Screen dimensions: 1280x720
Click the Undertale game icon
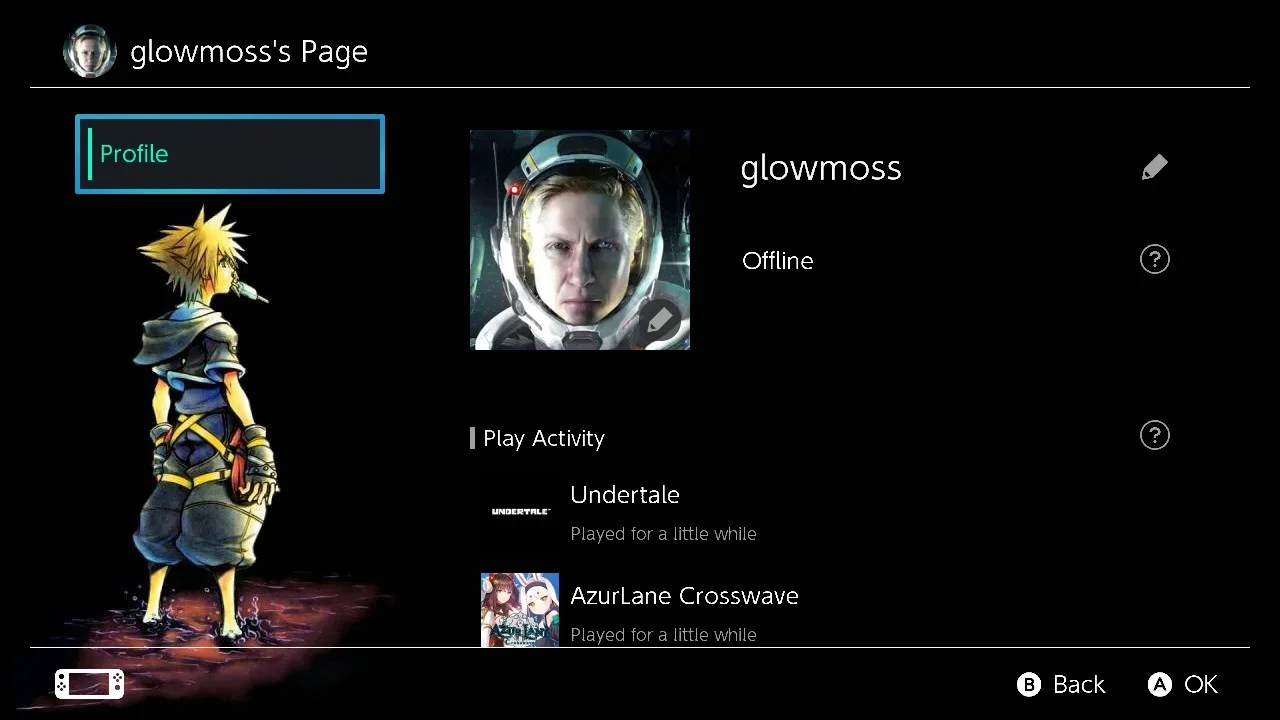[x=520, y=511]
